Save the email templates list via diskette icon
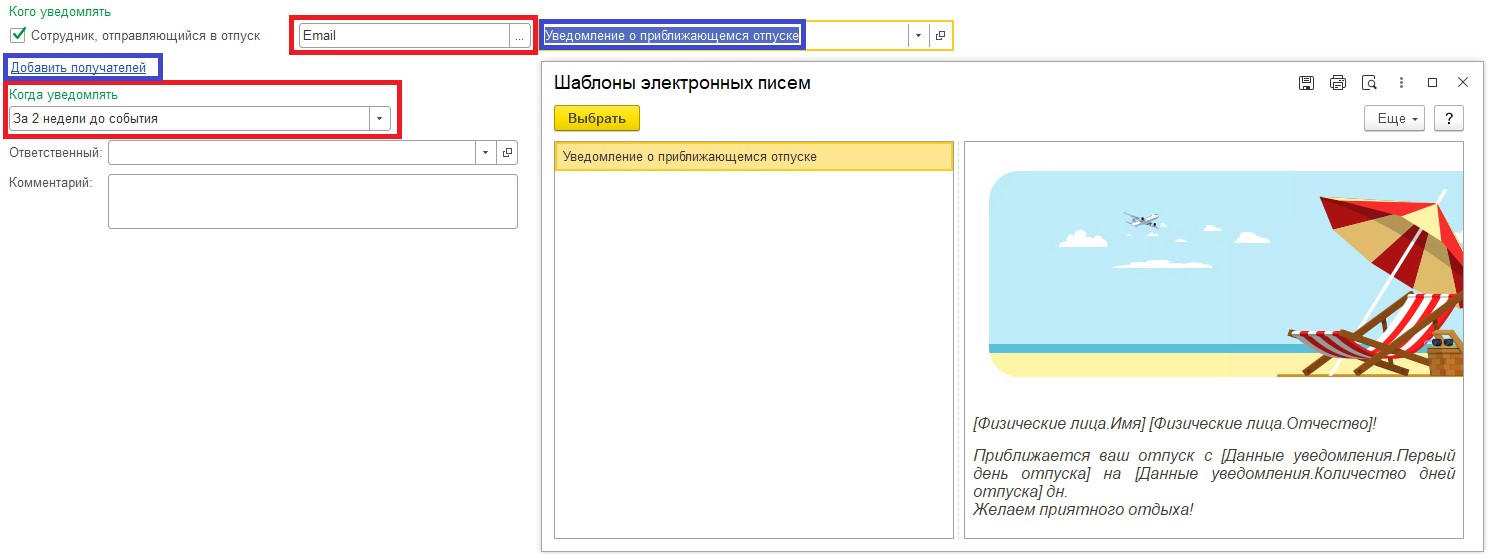The height and width of the screenshot is (554, 1487). click(1306, 83)
